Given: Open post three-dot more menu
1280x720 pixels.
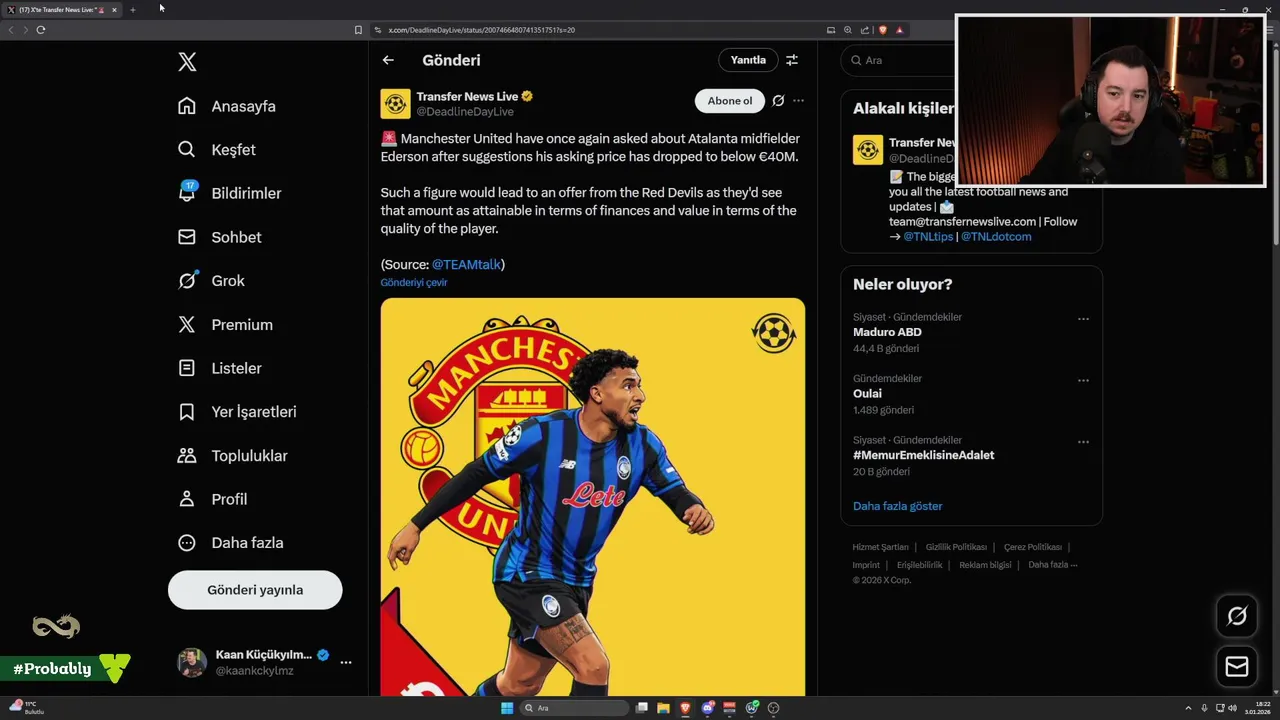Looking at the screenshot, I should 798,101.
